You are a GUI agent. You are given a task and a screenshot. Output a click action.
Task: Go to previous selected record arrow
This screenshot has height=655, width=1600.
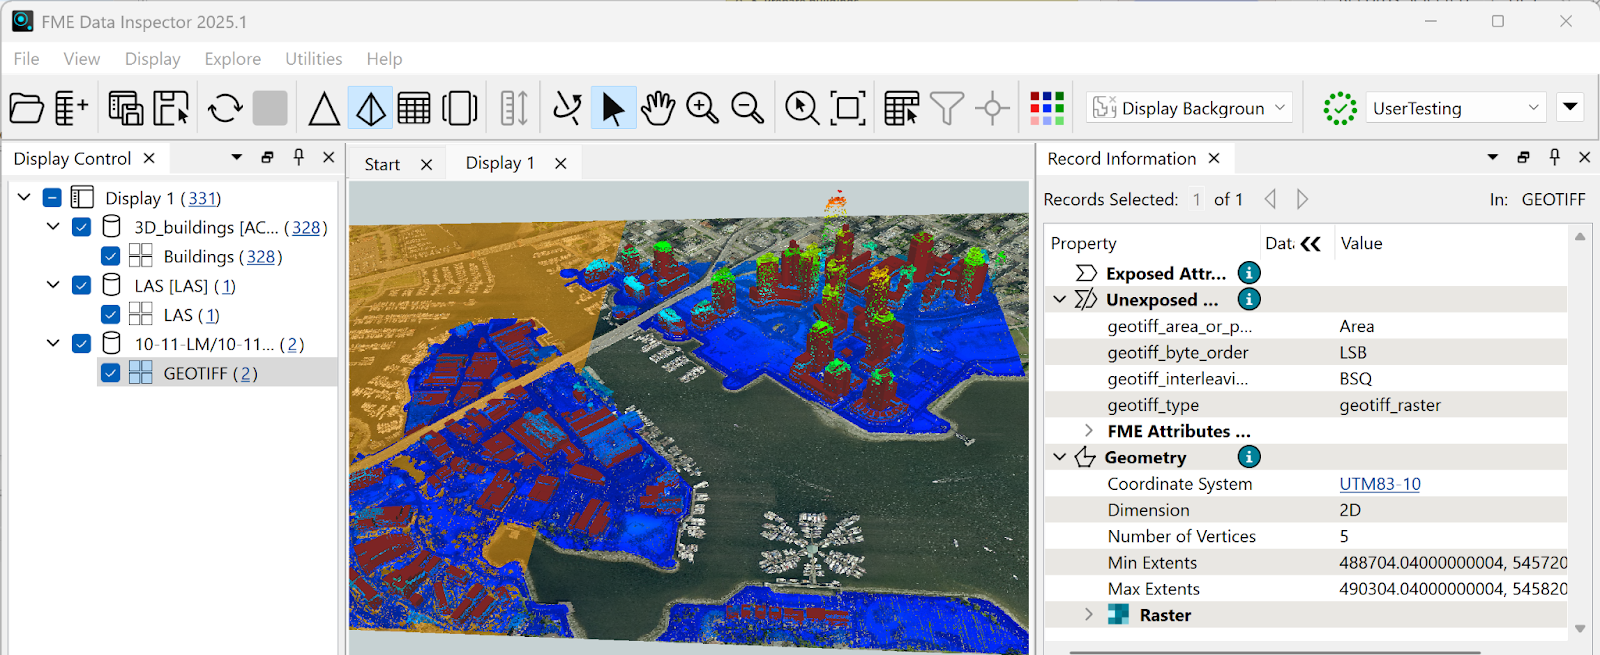pyautogui.click(x=1270, y=199)
